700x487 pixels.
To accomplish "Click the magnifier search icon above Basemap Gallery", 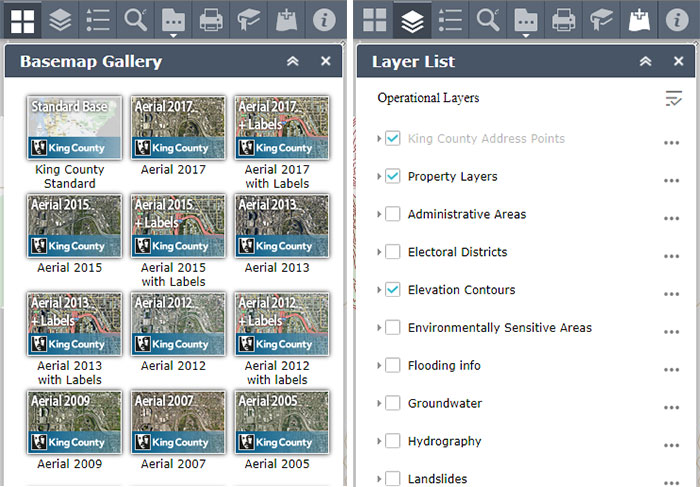I will (135, 19).
